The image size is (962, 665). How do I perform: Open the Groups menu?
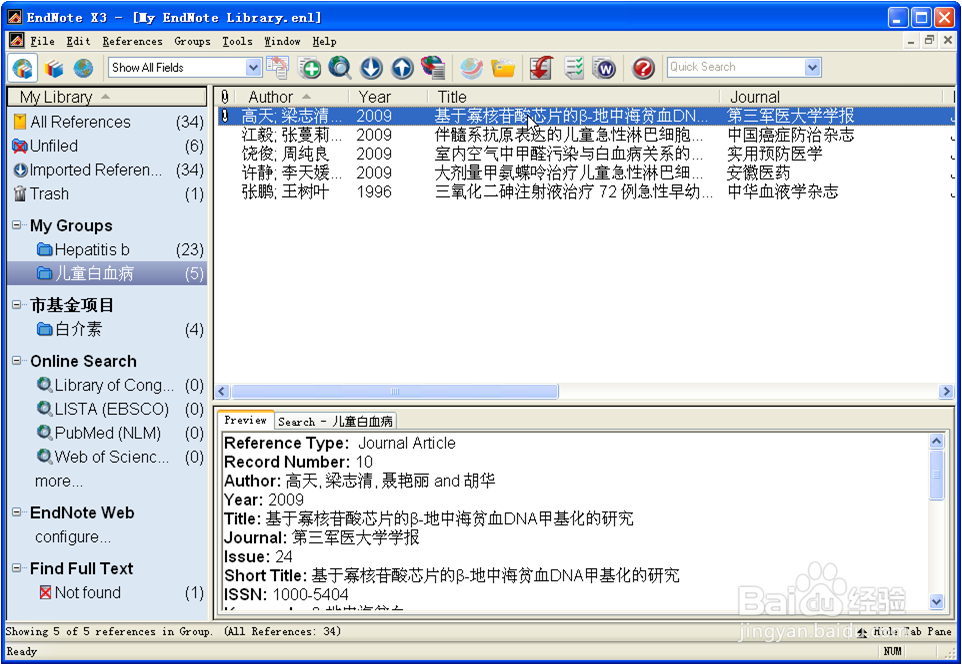[192, 42]
